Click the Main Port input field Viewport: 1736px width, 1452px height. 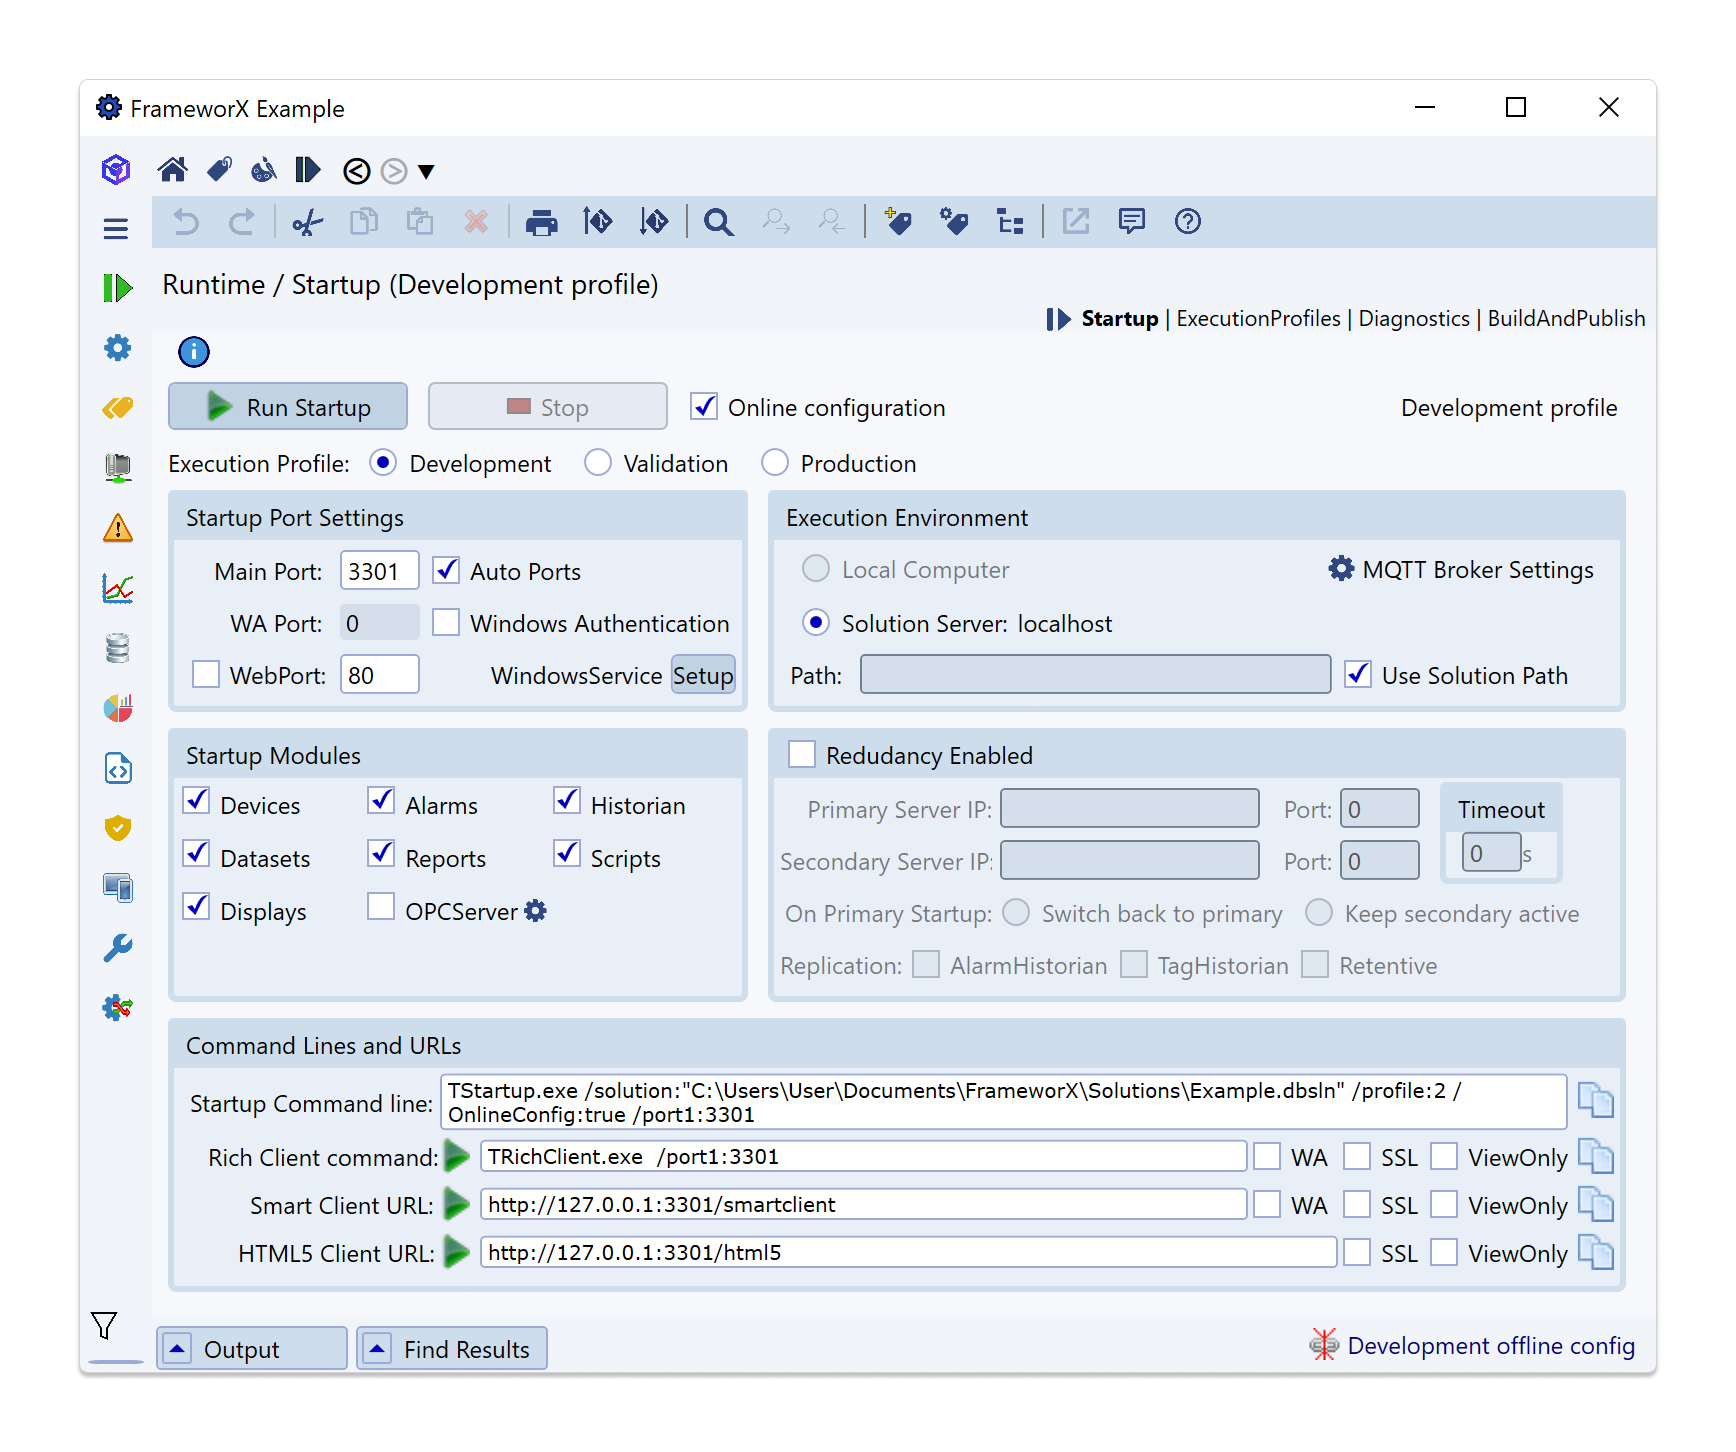click(379, 571)
